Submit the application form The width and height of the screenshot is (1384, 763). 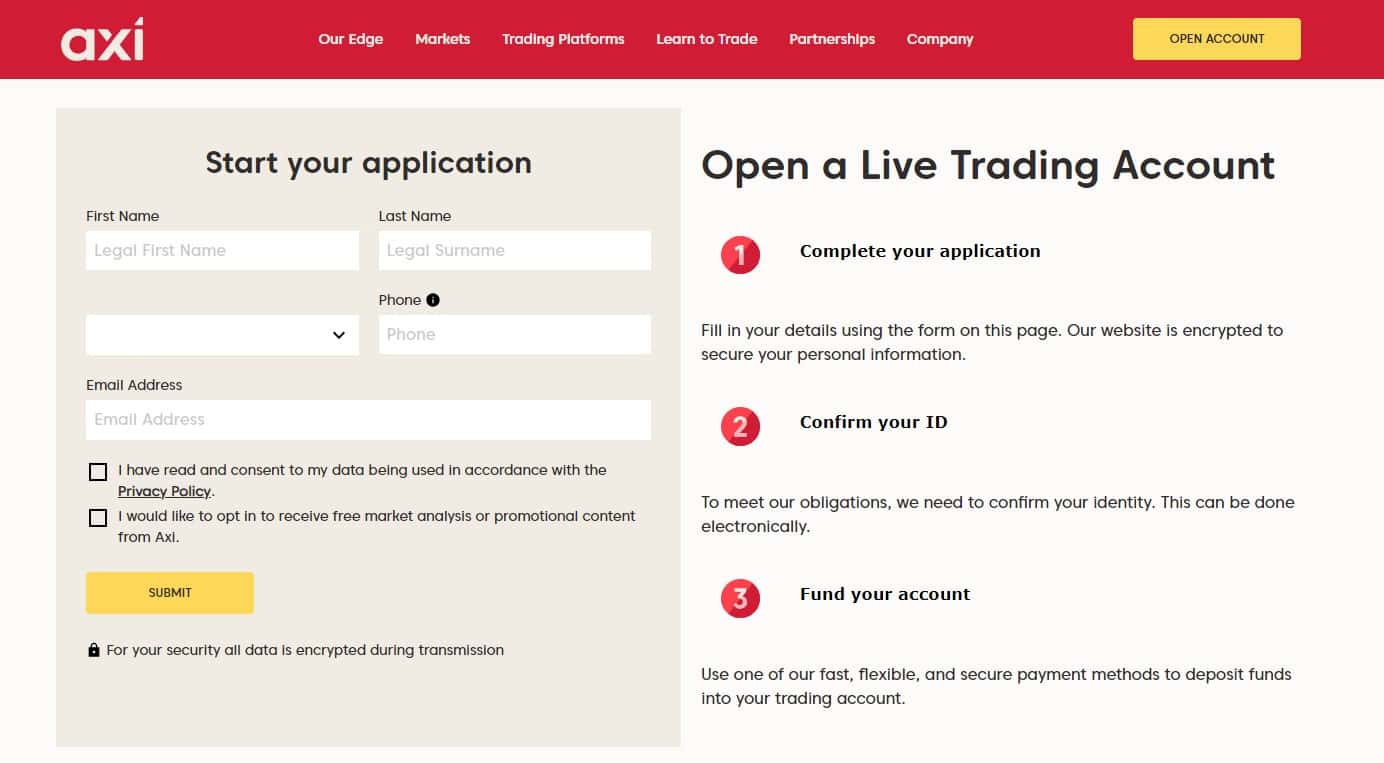pos(170,593)
